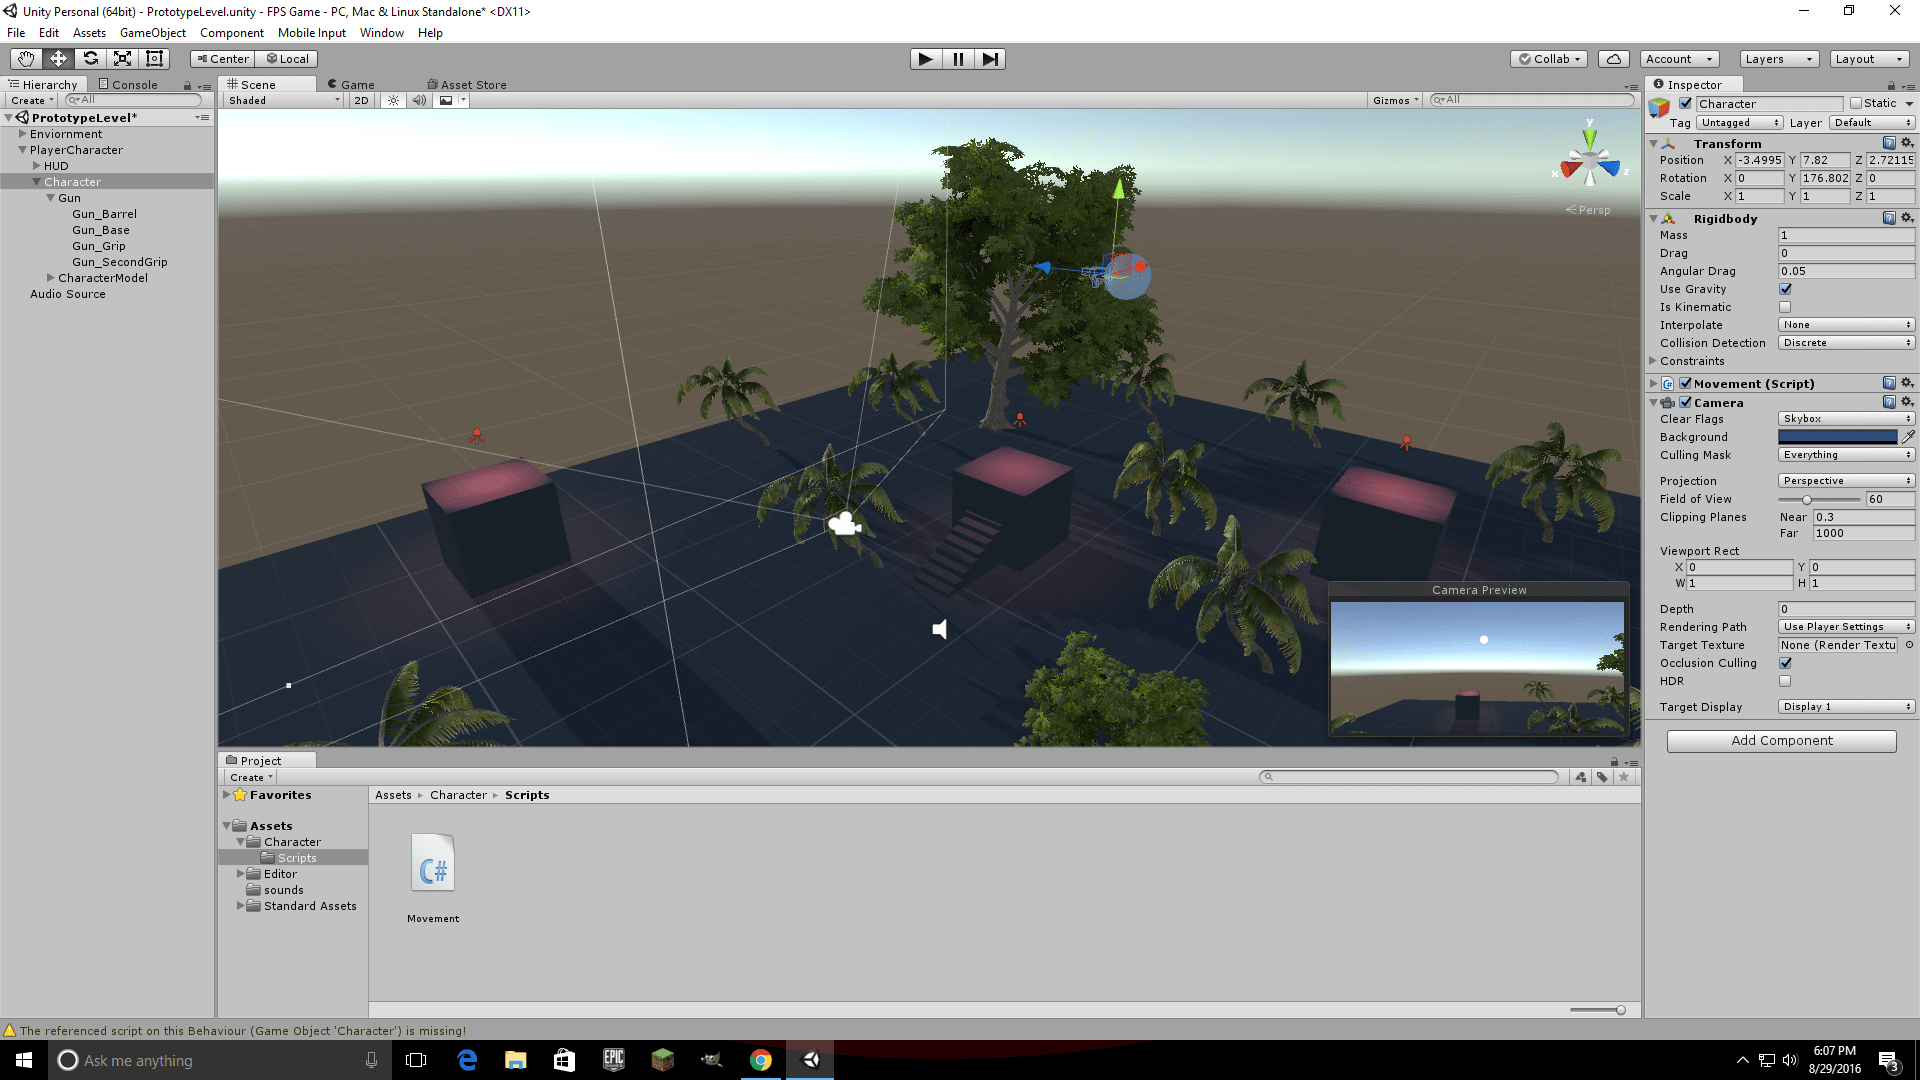Toggle Local handle rotation button

coord(287,59)
